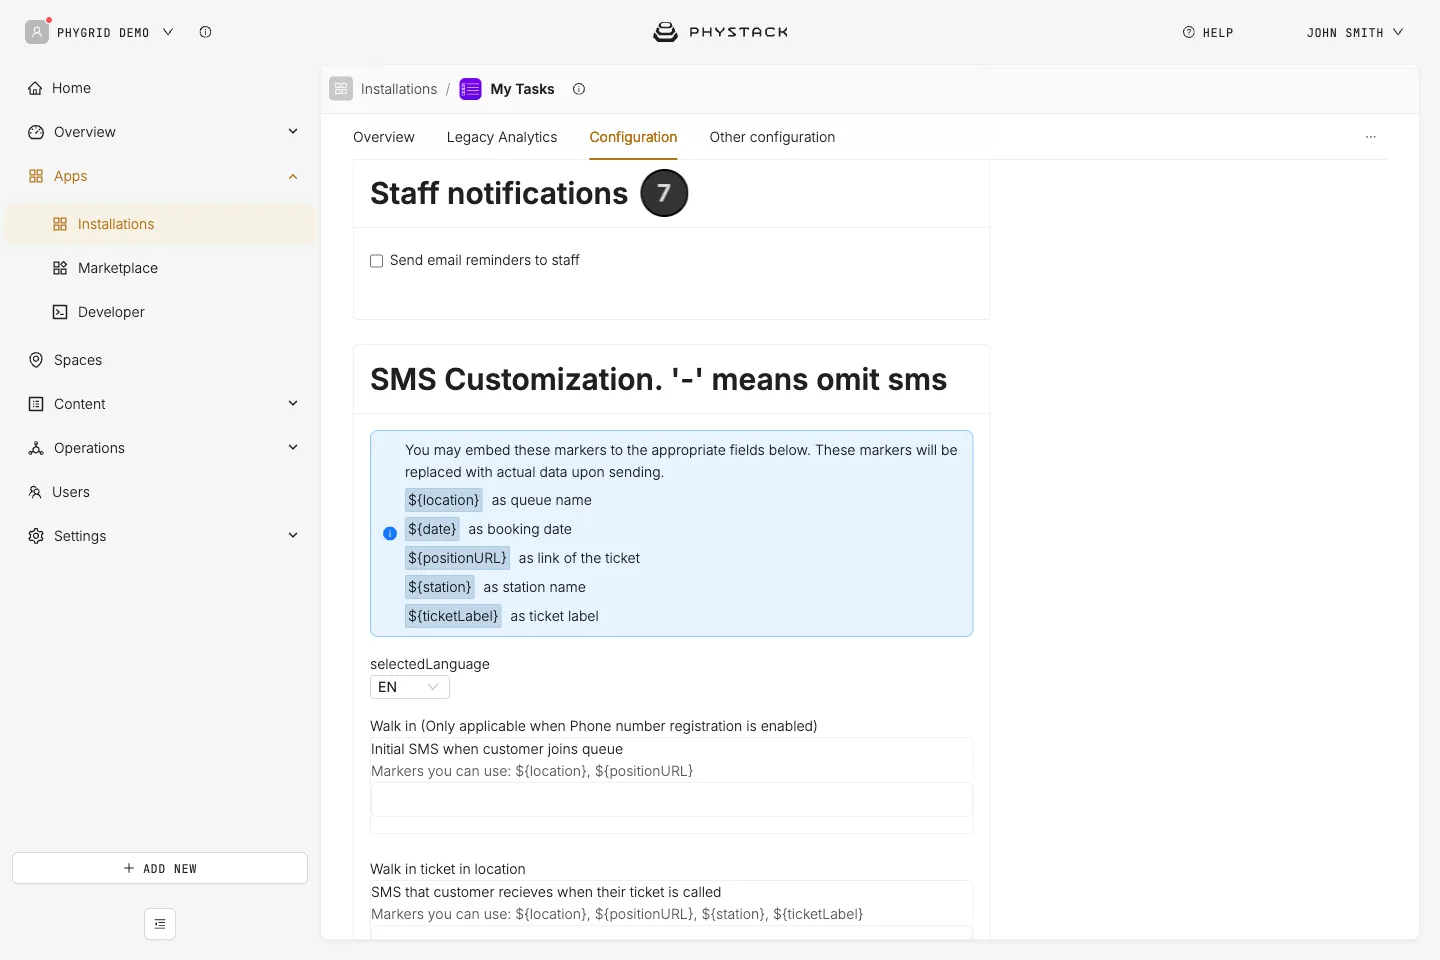Enable Send email reminders to staff checkbox
Image resolution: width=1440 pixels, height=960 pixels.
tap(377, 261)
